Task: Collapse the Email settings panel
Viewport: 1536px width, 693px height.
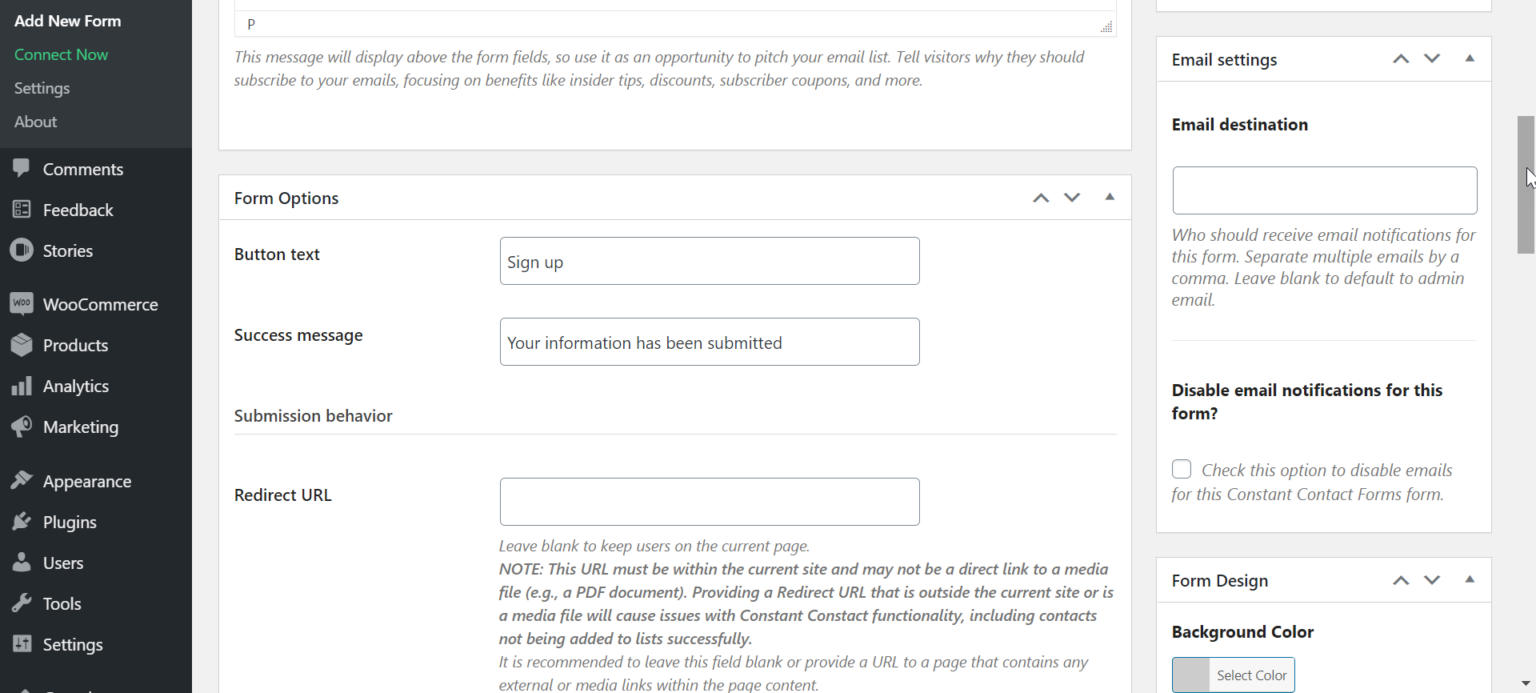Action: [1469, 59]
